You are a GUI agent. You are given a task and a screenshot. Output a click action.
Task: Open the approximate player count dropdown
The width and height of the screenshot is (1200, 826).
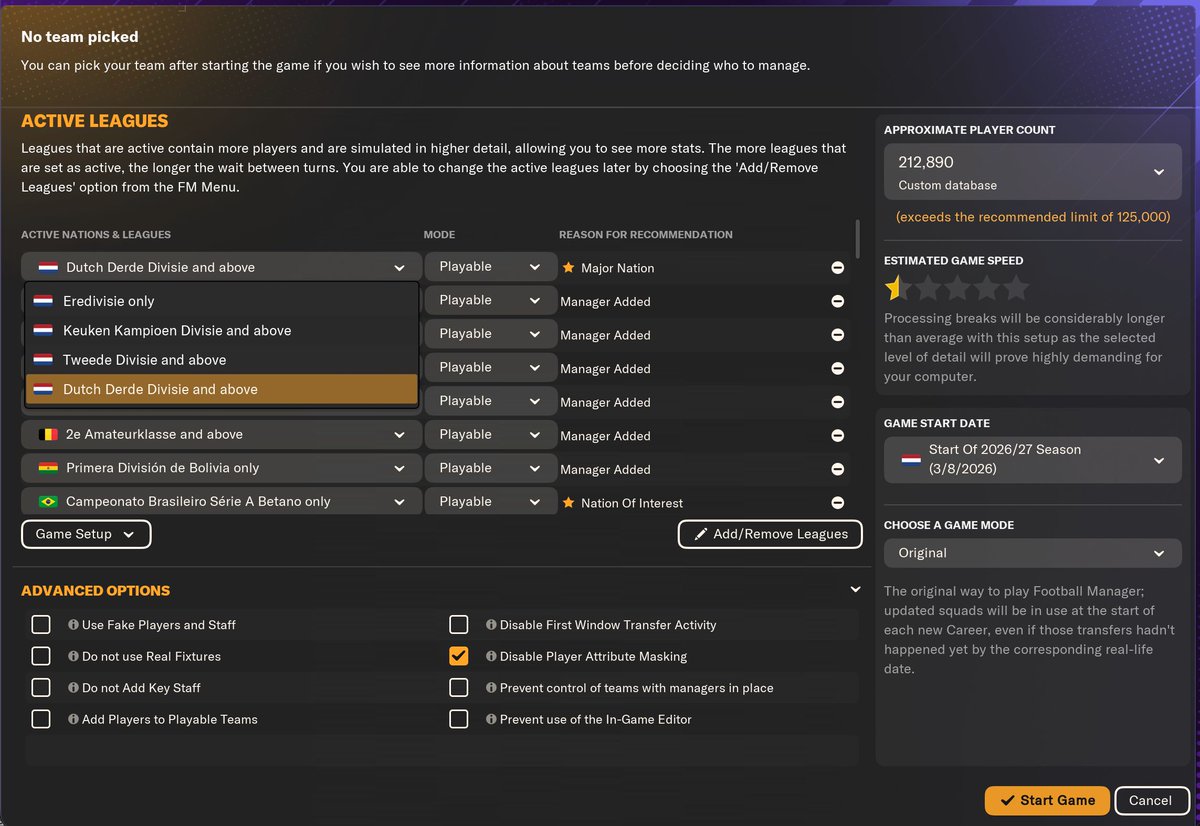pyautogui.click(x=1033, y=172)
